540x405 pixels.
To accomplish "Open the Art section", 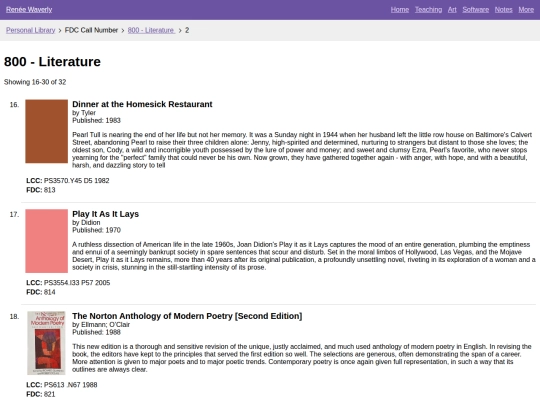I will 452,10.
